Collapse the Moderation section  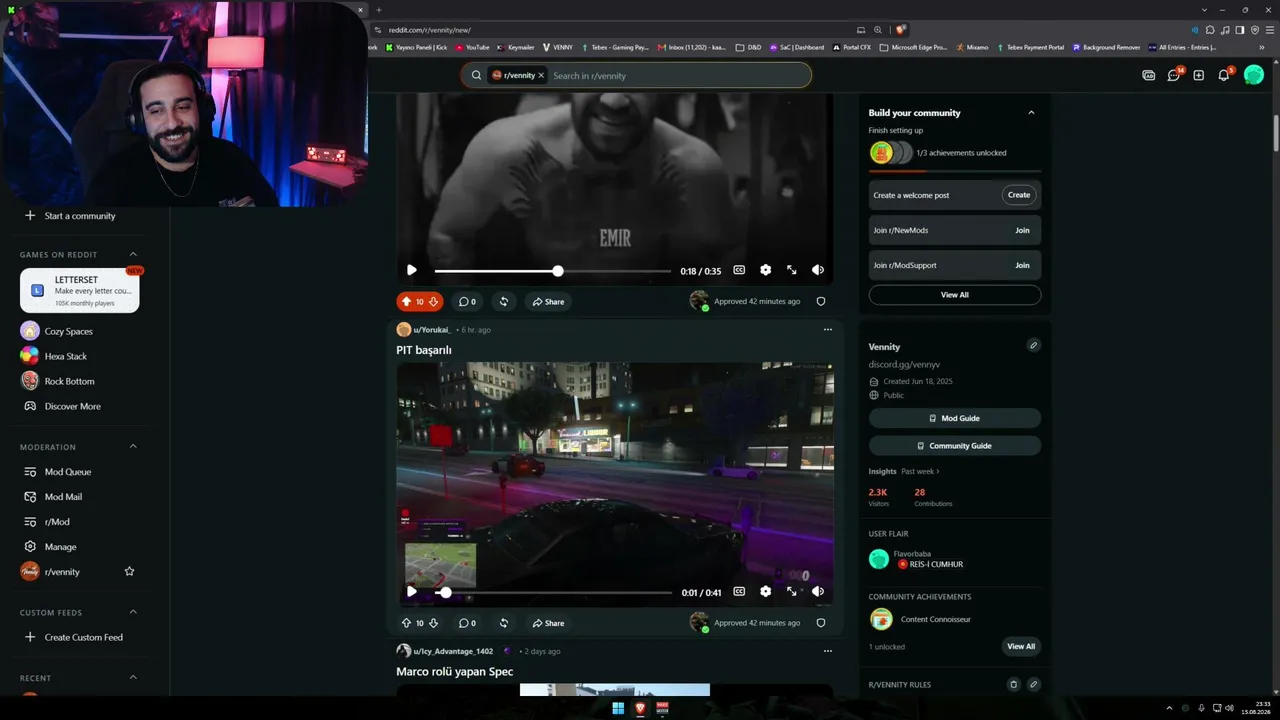point(133,446)
